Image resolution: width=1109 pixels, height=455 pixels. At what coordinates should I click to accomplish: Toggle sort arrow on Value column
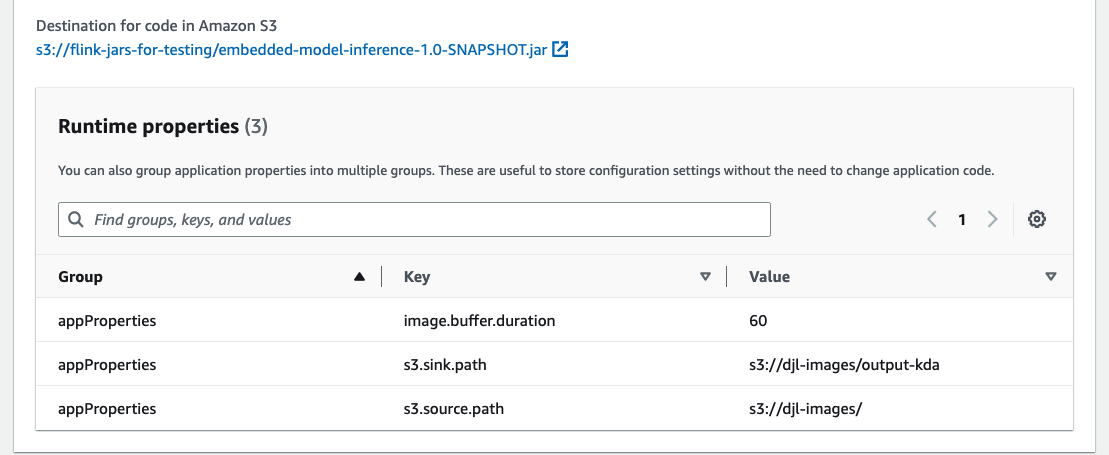pyautogui.click(x=1050, y=277)
